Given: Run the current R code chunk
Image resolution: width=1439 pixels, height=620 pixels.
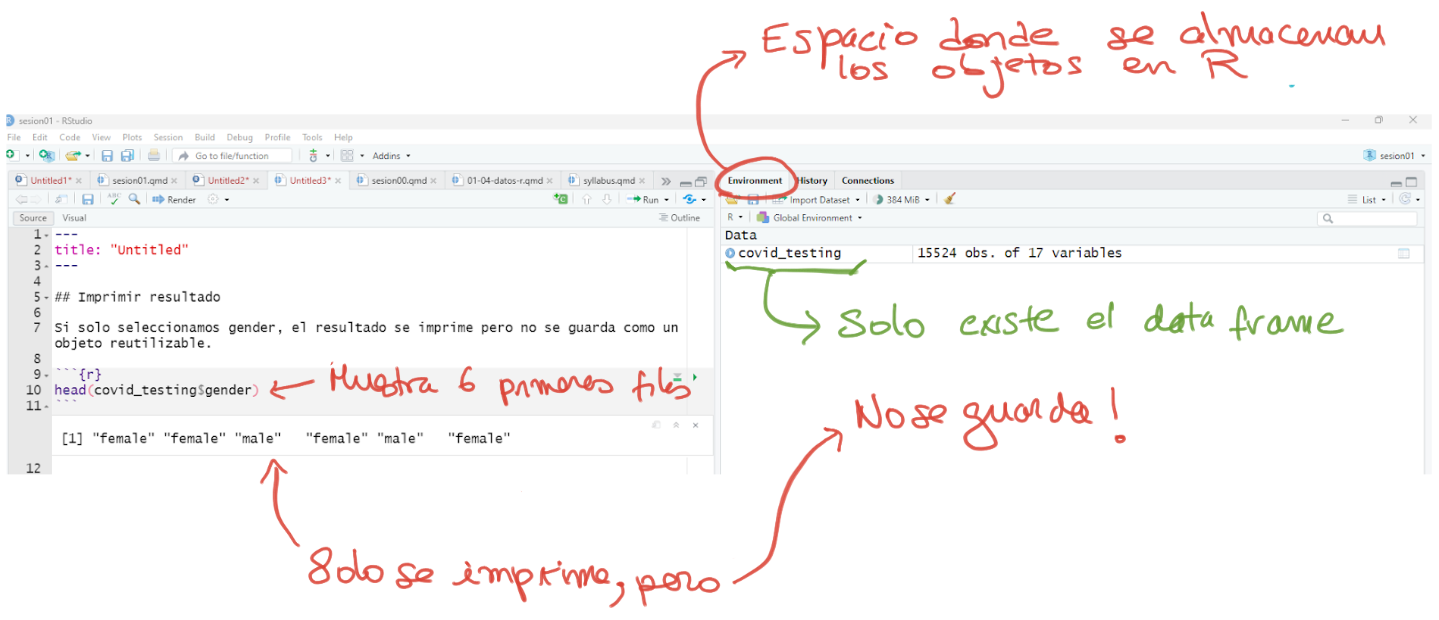Looking at the screenshot, I should (x=695, y=377).
